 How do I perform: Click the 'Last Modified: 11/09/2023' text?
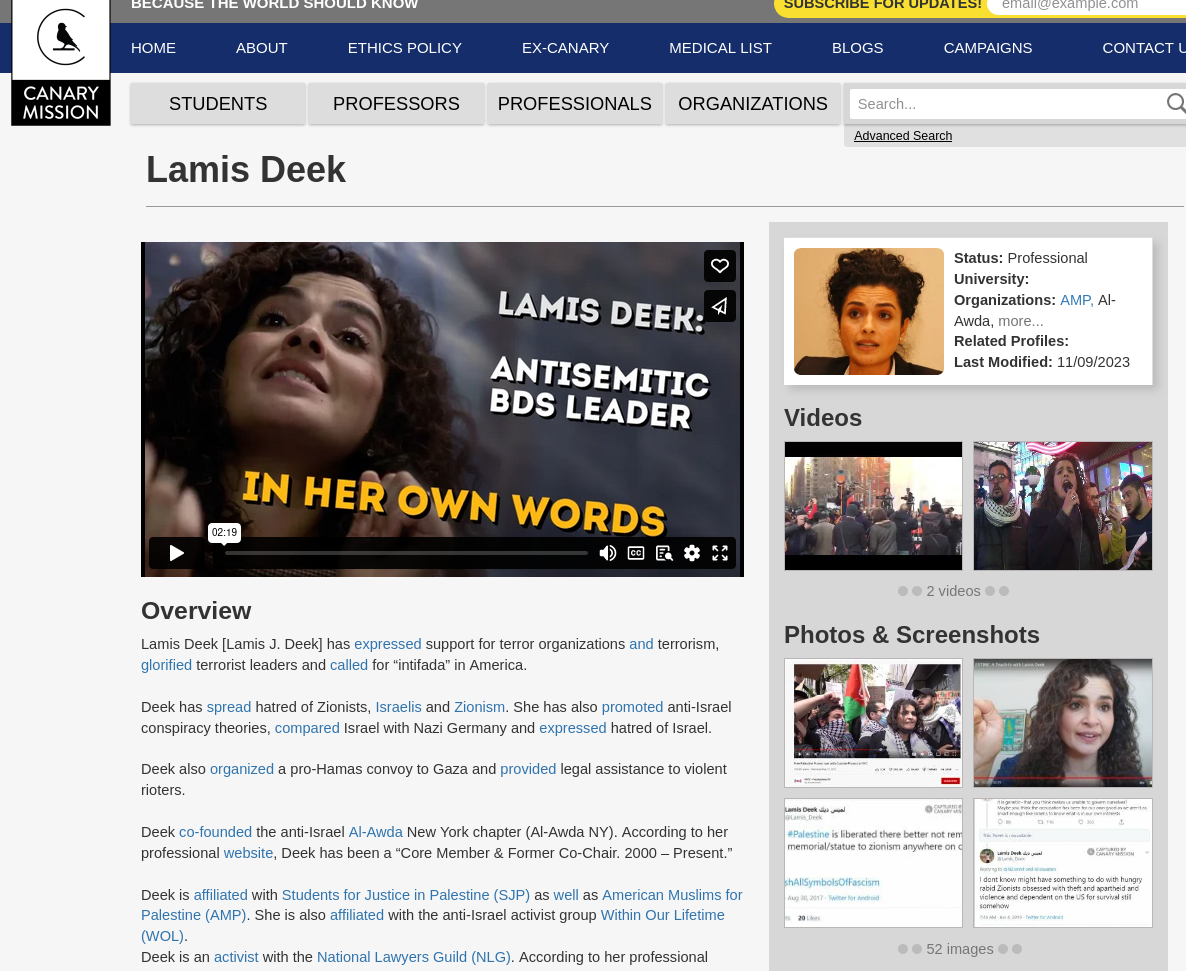pyautogui.click(x=1042, y=362)
